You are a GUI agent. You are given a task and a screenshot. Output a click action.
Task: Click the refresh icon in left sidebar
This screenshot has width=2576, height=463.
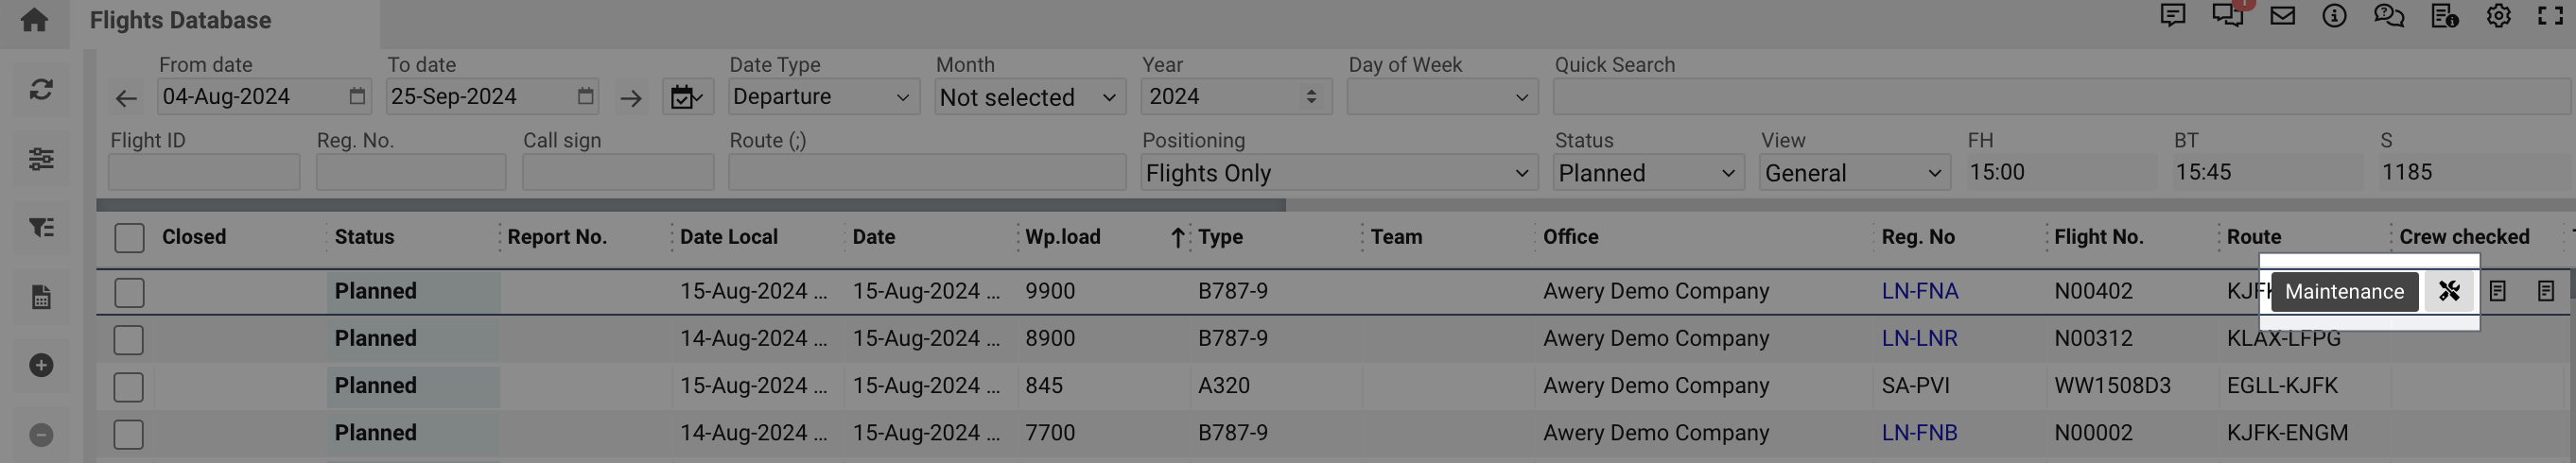[41, 90]
